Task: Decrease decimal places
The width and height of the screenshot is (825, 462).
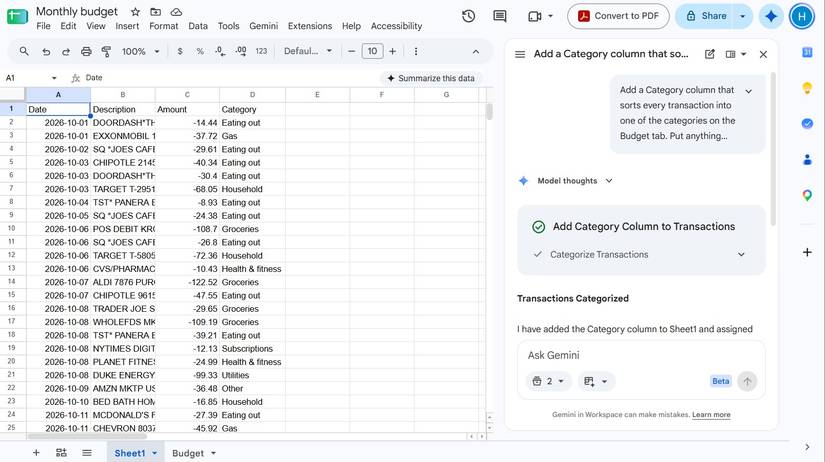Action: [220, 52]
